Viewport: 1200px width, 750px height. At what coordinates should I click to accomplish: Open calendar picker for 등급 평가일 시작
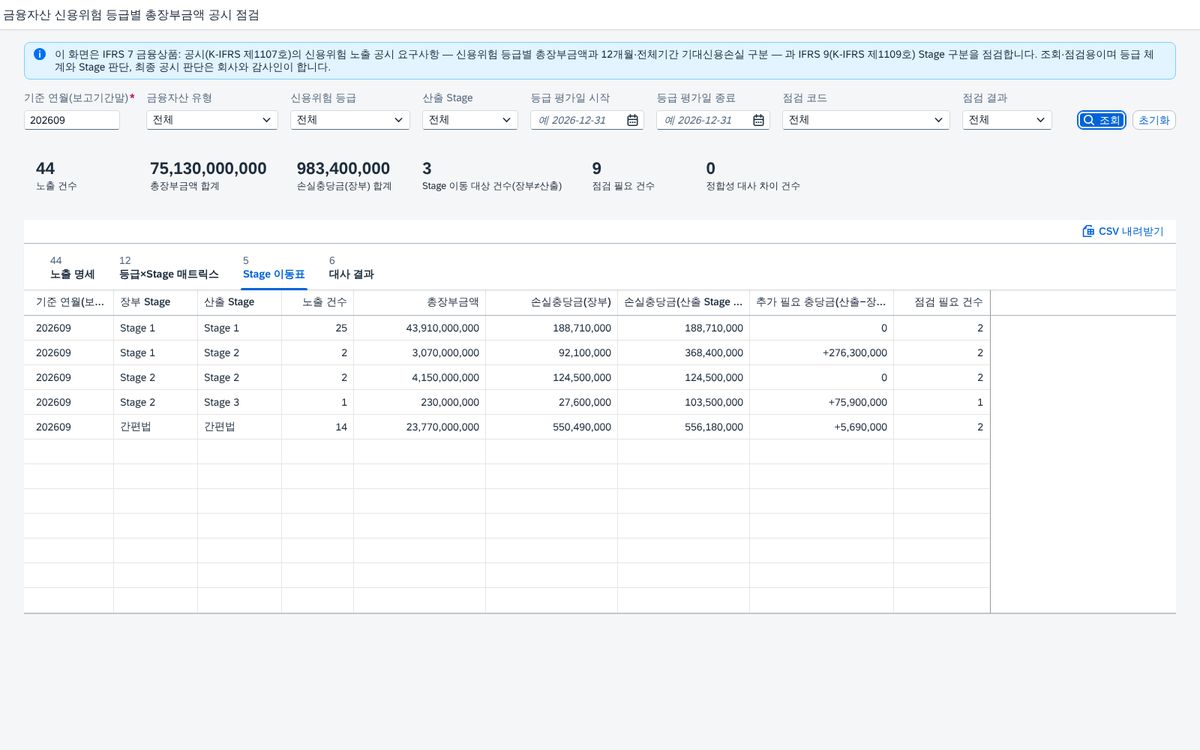(x=633, y=120)
